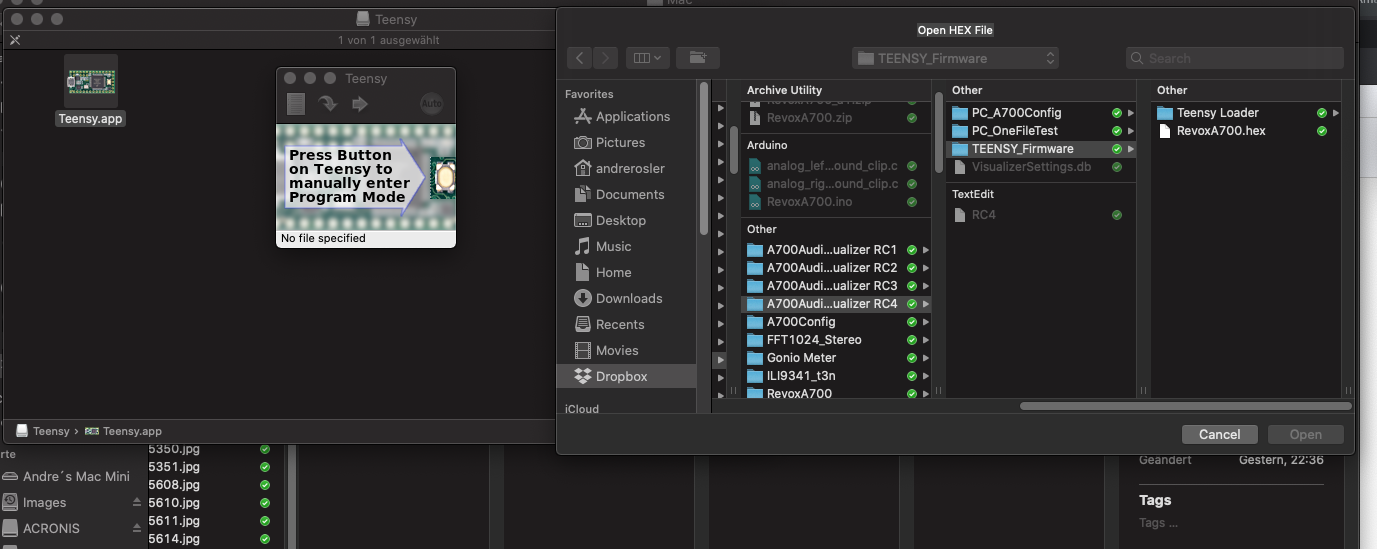Open the column view options dropdown

coord(647,58)
